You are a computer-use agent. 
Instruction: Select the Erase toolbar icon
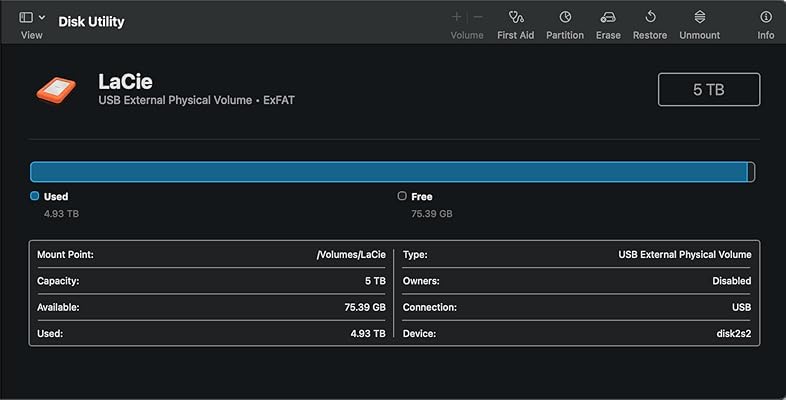[608, 18]
